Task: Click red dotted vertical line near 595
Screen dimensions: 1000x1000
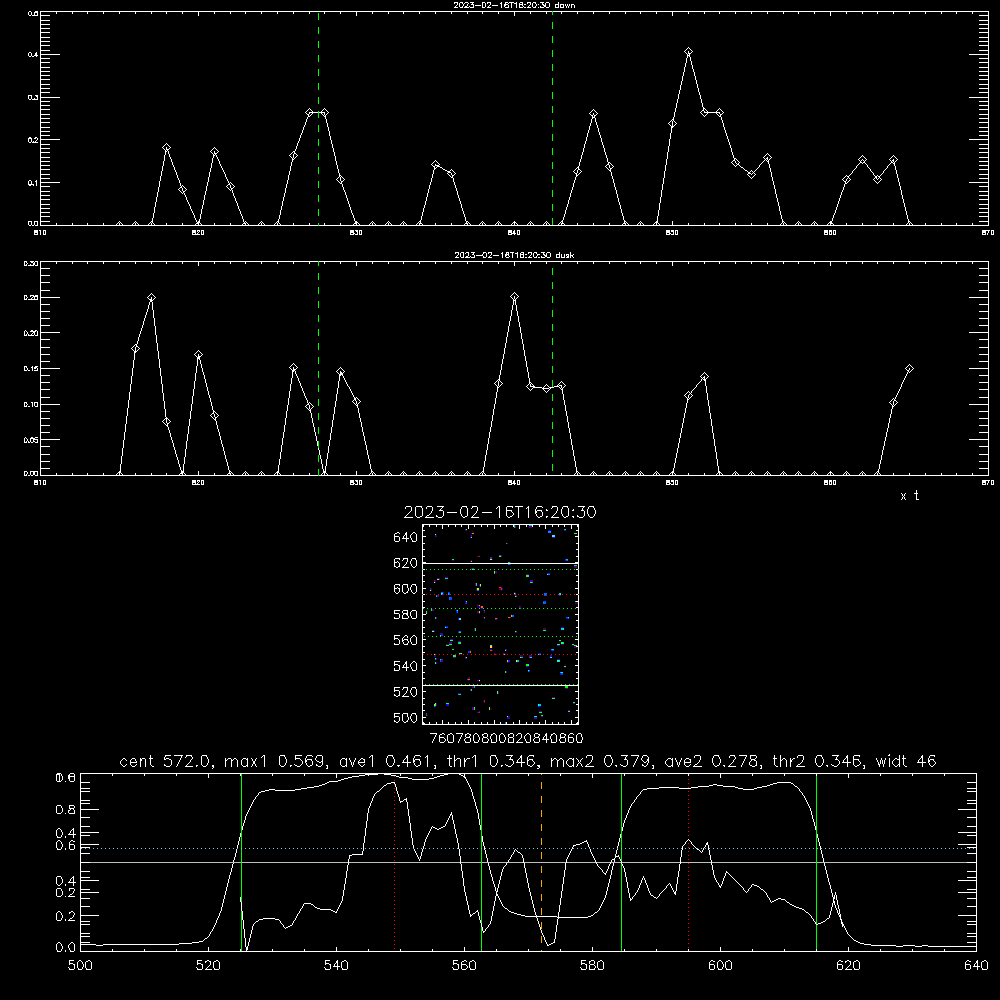Action: point(689,862)
